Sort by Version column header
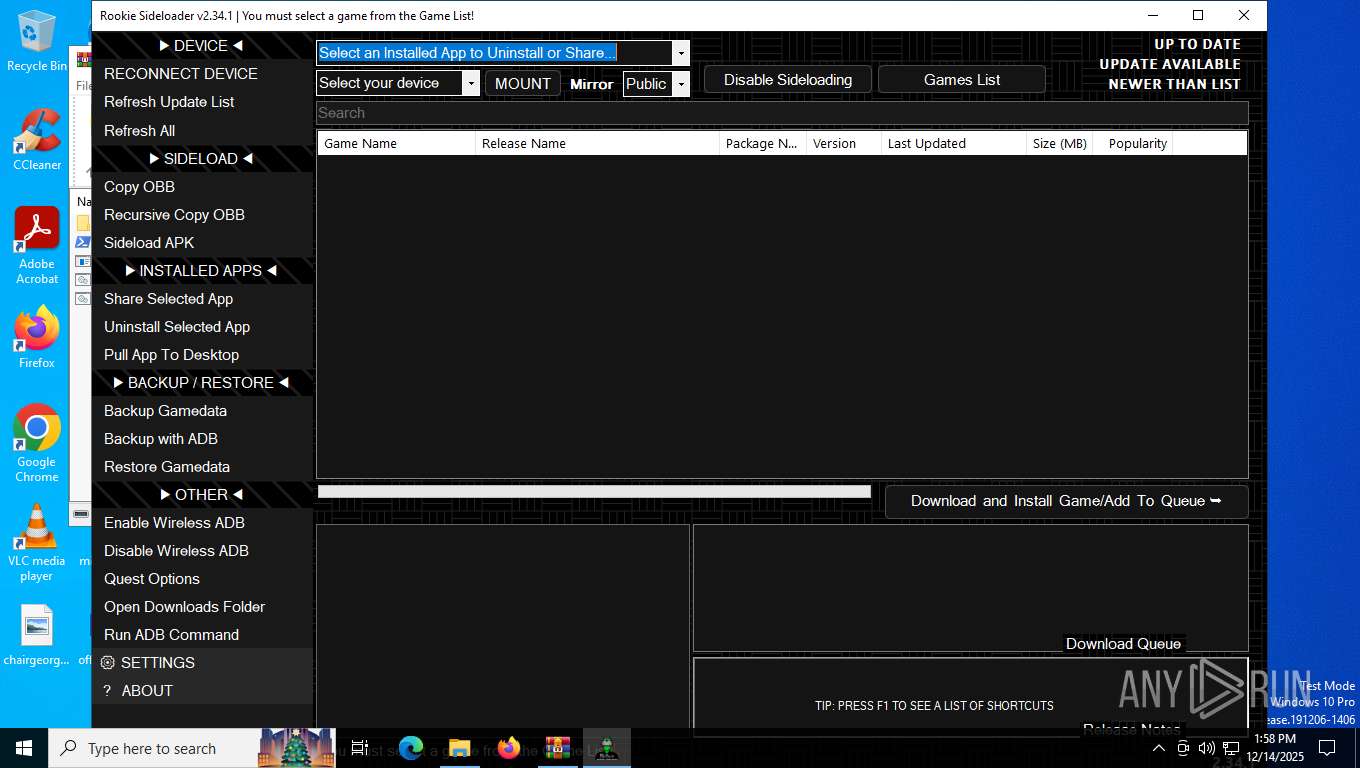Image resolution: width=1360 pixels, height=768 pixels. 843,143
